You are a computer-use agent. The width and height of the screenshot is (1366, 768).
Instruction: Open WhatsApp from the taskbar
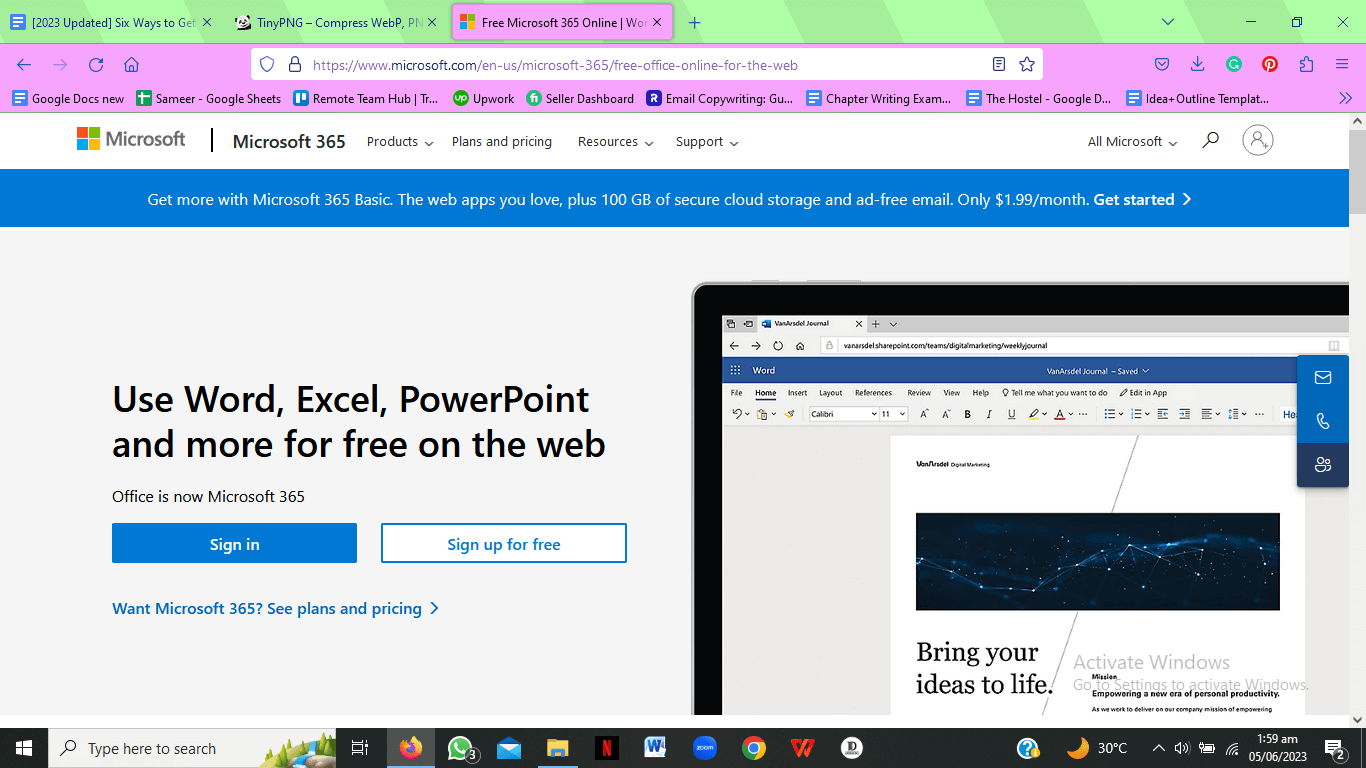[x=460, y=748]
